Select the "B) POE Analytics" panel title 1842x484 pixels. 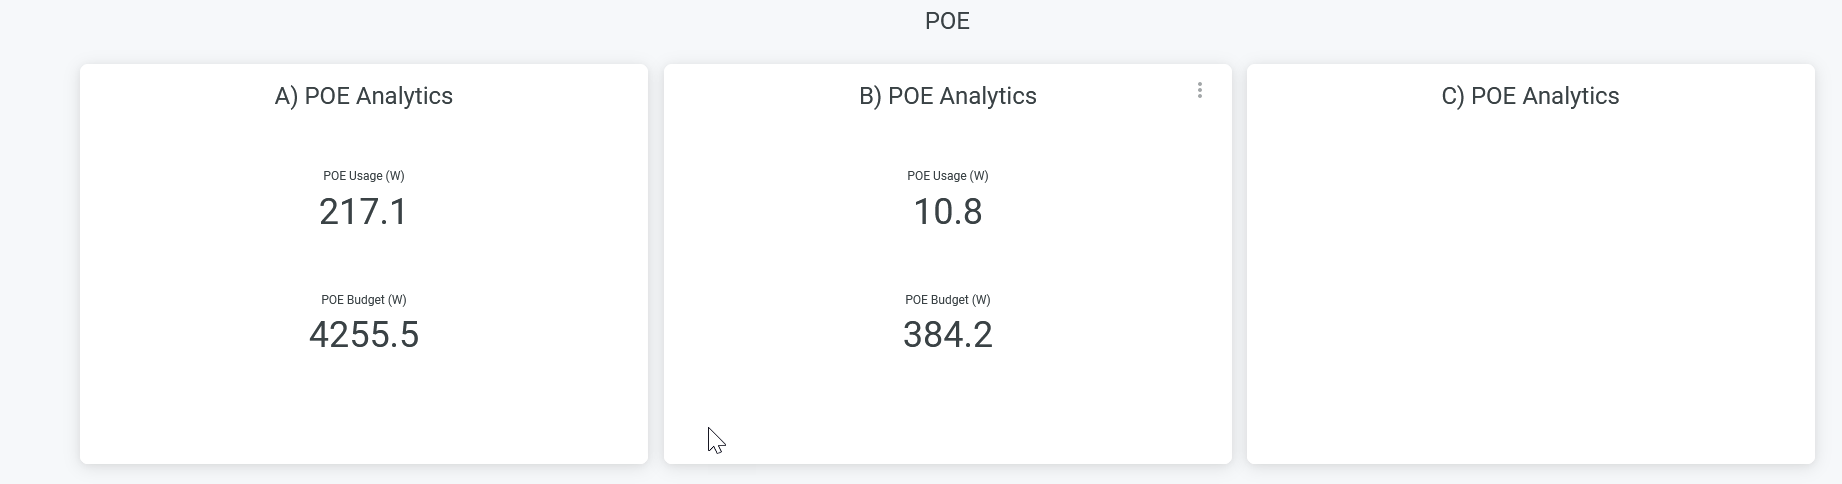coord(947,96)
